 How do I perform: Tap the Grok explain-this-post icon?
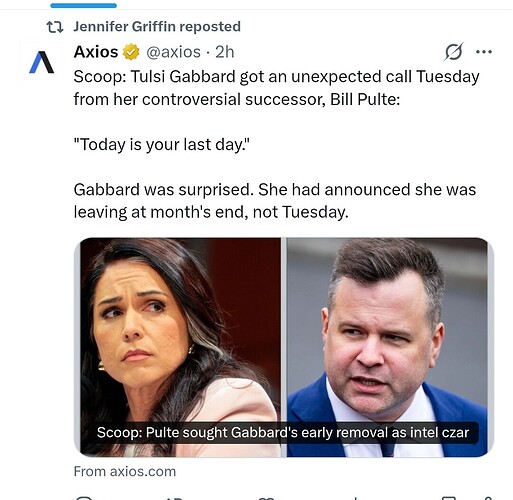click(454, 52)
